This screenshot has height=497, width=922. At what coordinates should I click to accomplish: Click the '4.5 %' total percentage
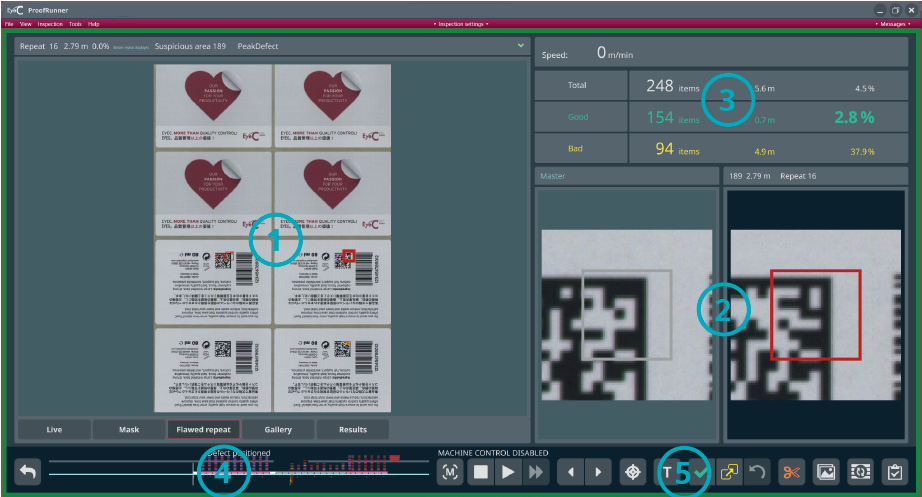pos(864,89)
